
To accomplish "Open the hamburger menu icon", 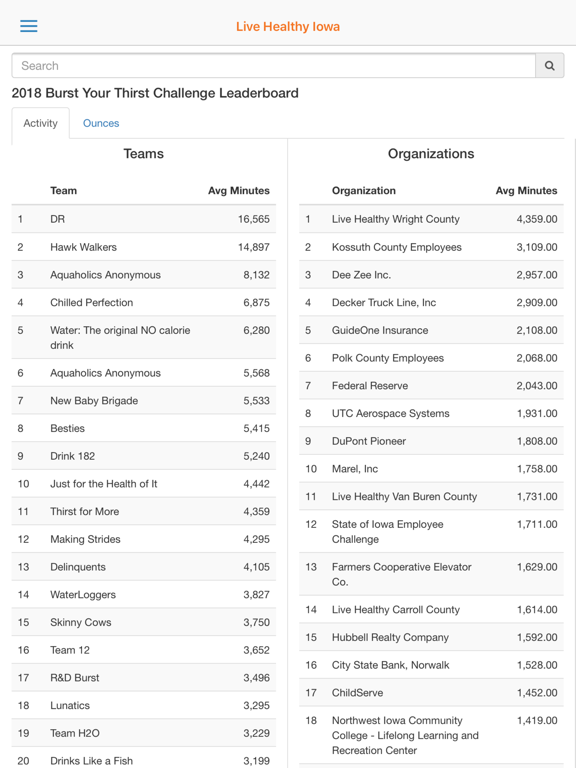I will tap(28, 26).
